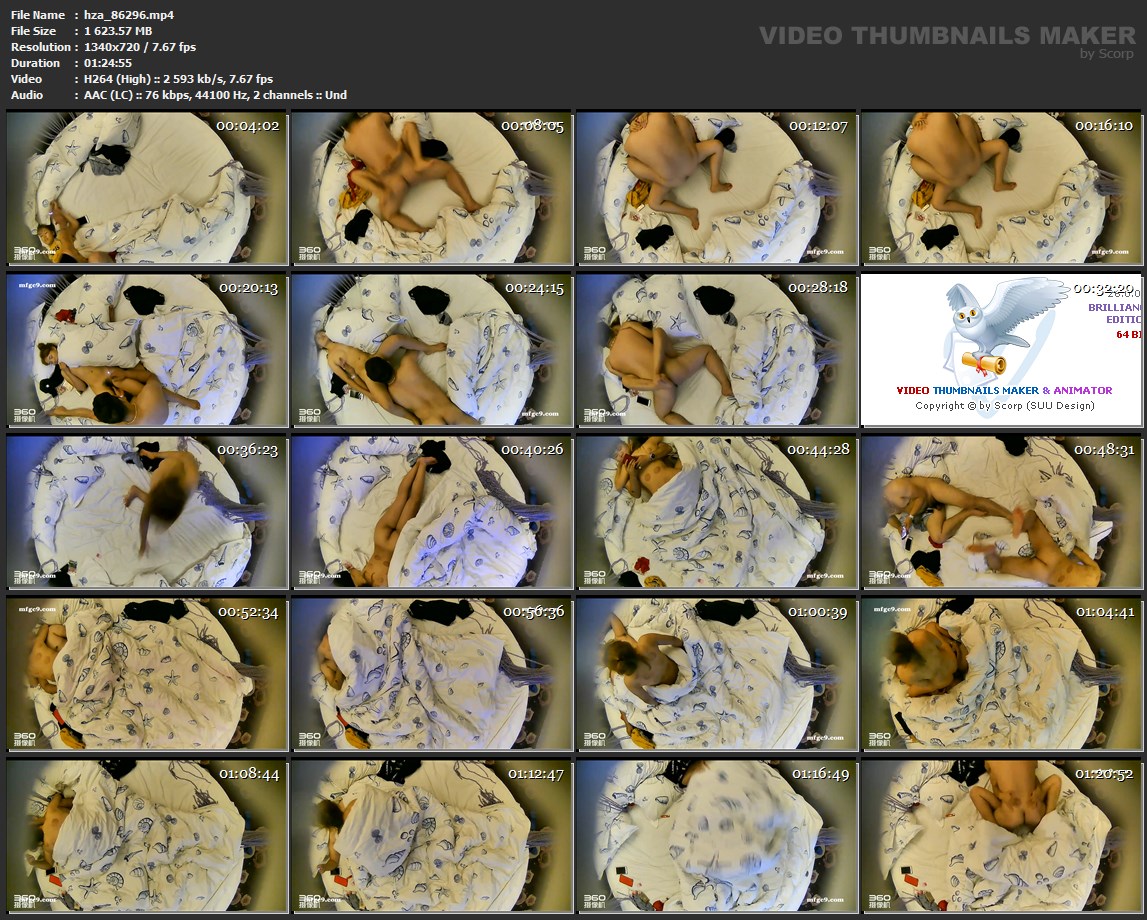Image resolution: width=1147 pixels, height=920 pixels.
Task: Pick the frame labeled 01:16:49
Action: [716, 835]
